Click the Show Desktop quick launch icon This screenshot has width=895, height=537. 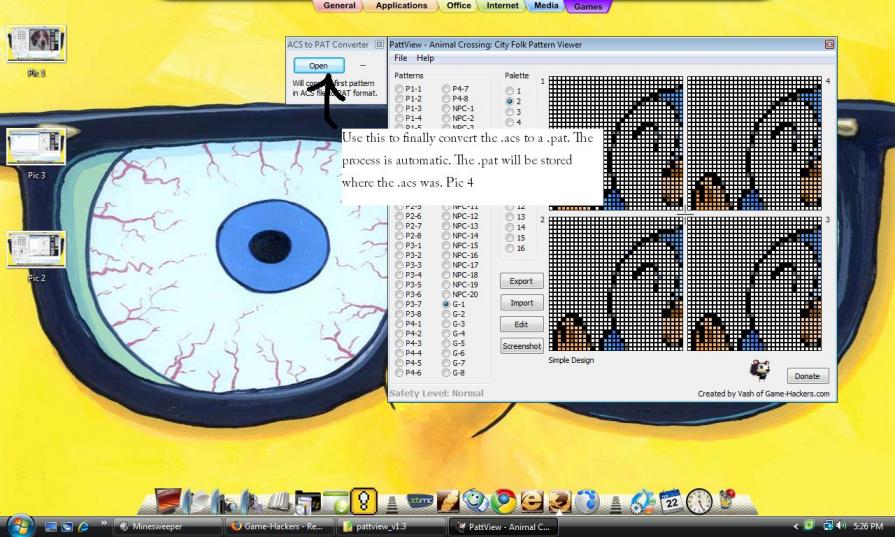[x=51, y=527]
